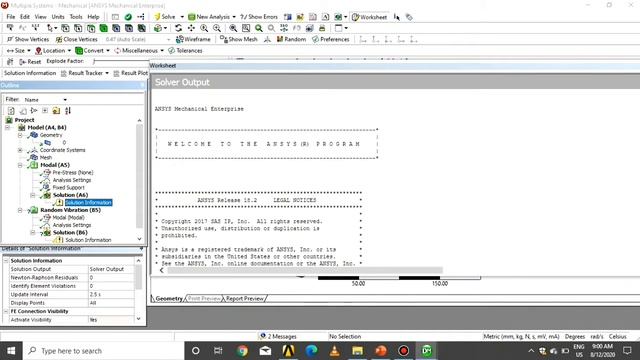Click the Solve lightning icon
Viewport: 640px width, 360px height.
[157, 17]
